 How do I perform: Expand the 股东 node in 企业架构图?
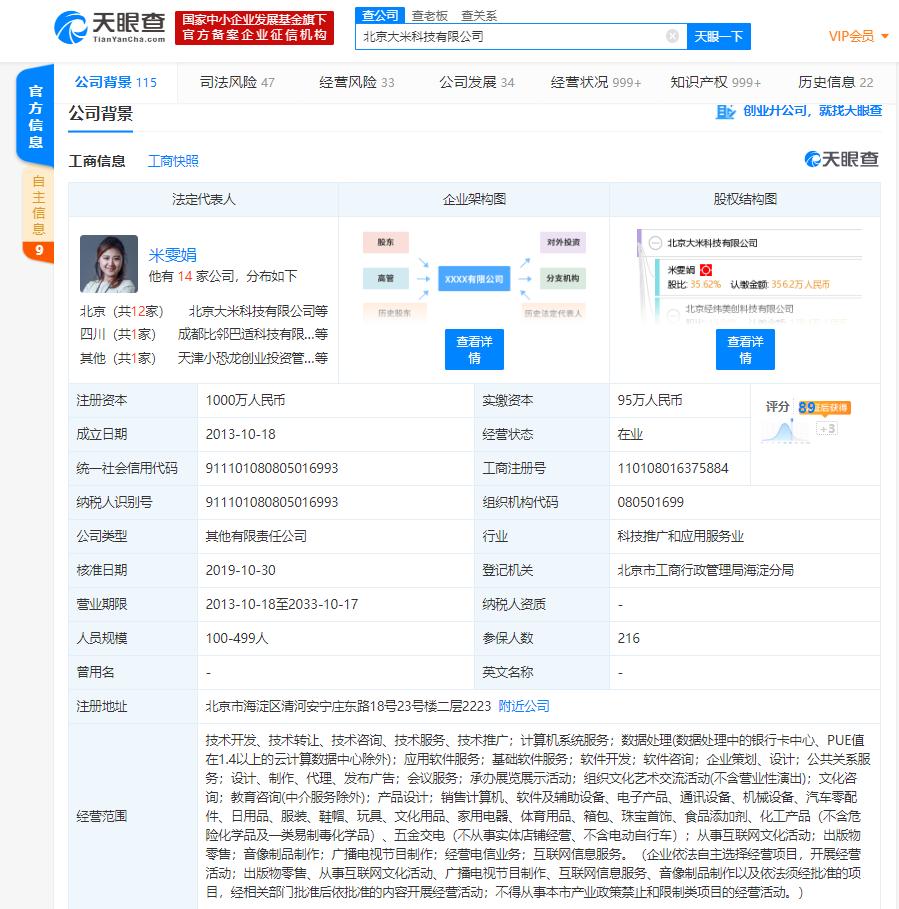385,242
